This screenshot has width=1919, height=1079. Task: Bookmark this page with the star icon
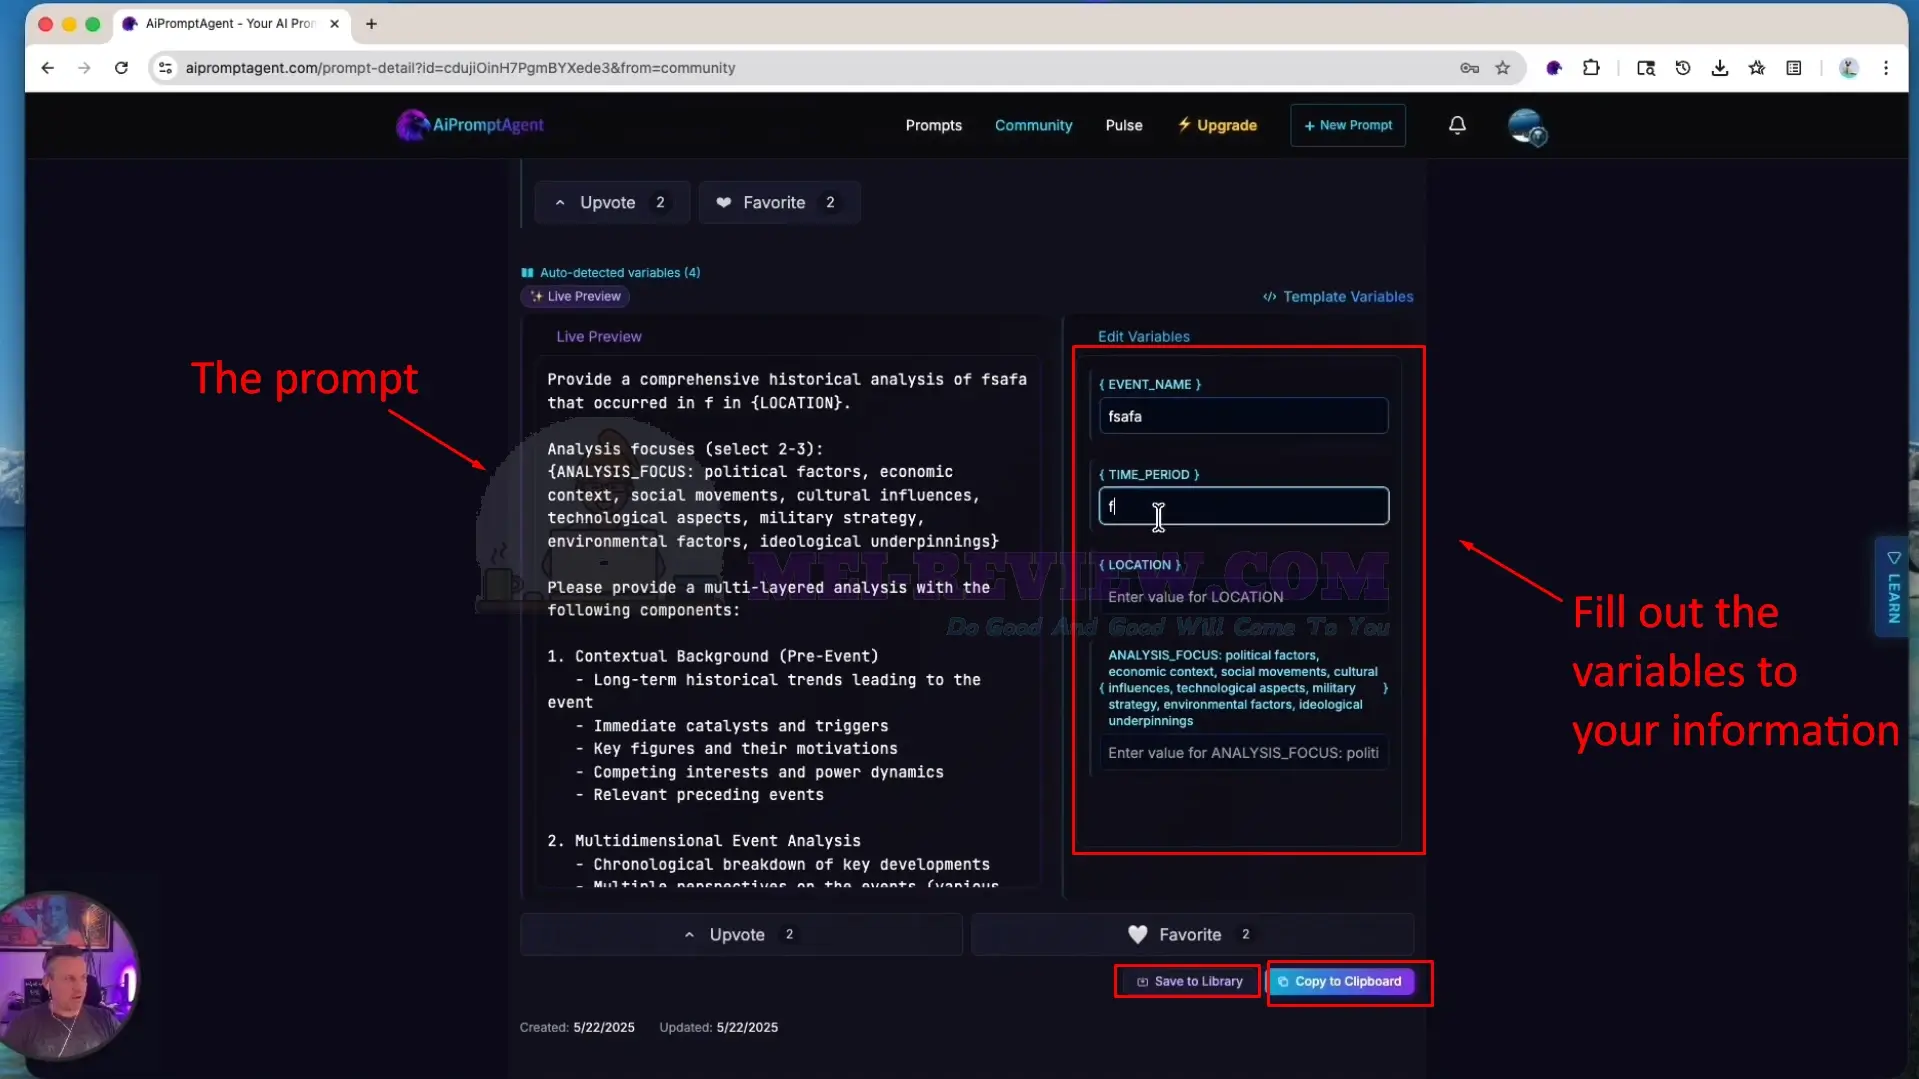(1502, 68)
